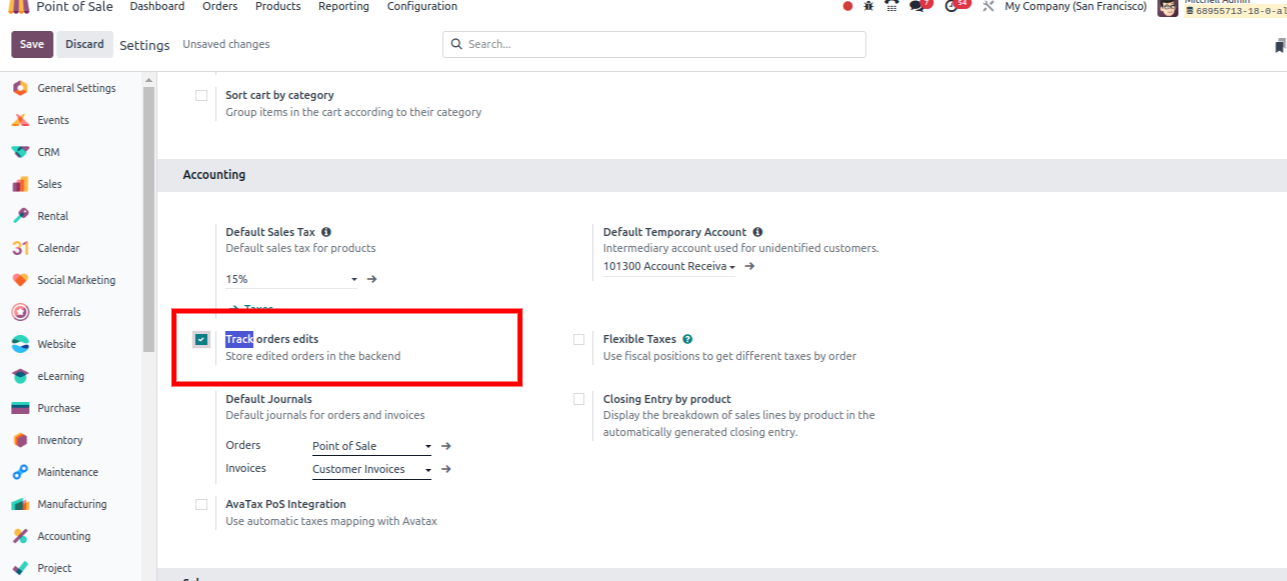
Task: Enable Closing Entry by product checkbox
Action: [x=579, y=399]
